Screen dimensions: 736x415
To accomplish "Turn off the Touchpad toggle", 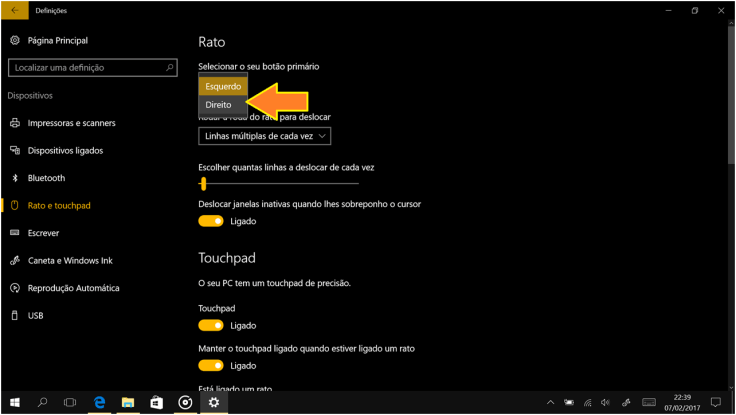I will [211, 326].
